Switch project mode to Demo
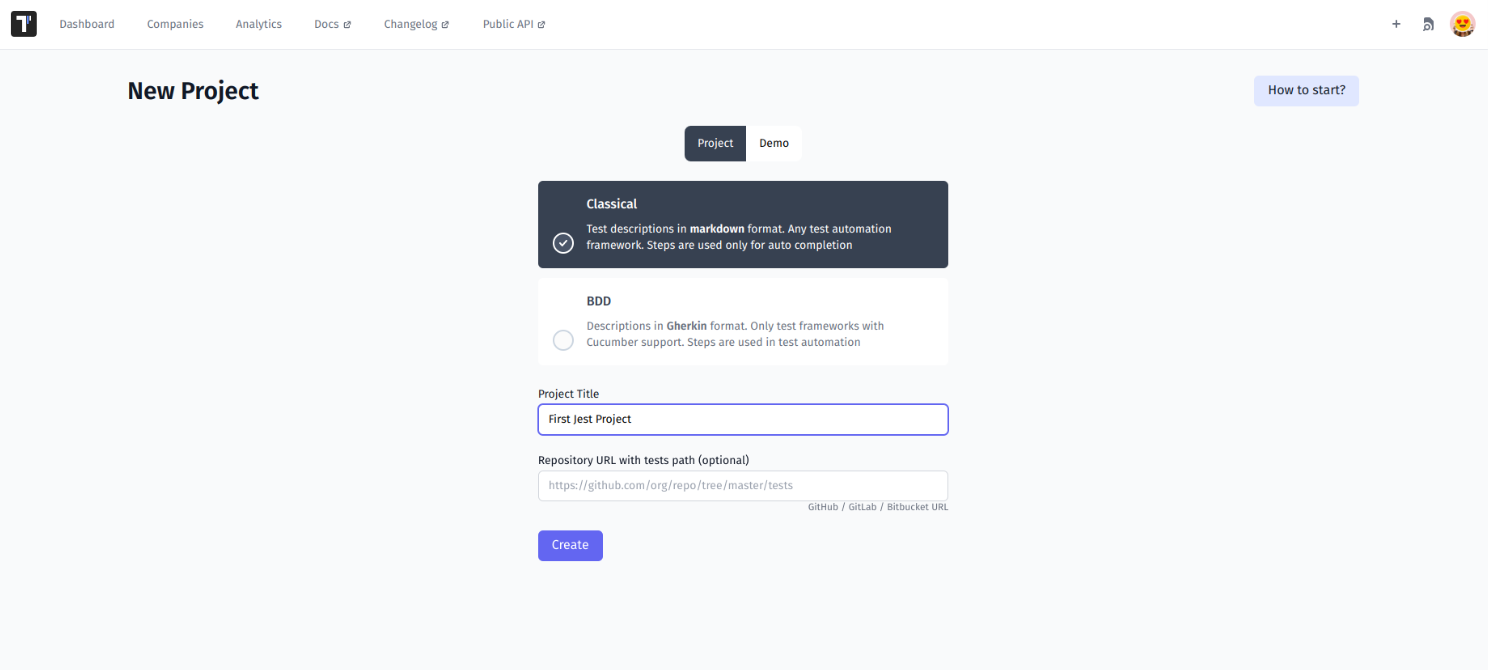The image size is (1488, 670). [773, 143]
